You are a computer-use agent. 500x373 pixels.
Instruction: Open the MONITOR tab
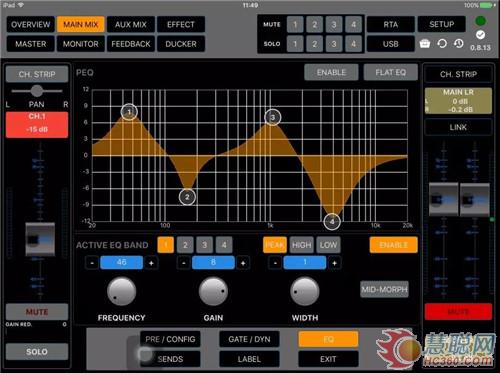click(x=81, y=44)
